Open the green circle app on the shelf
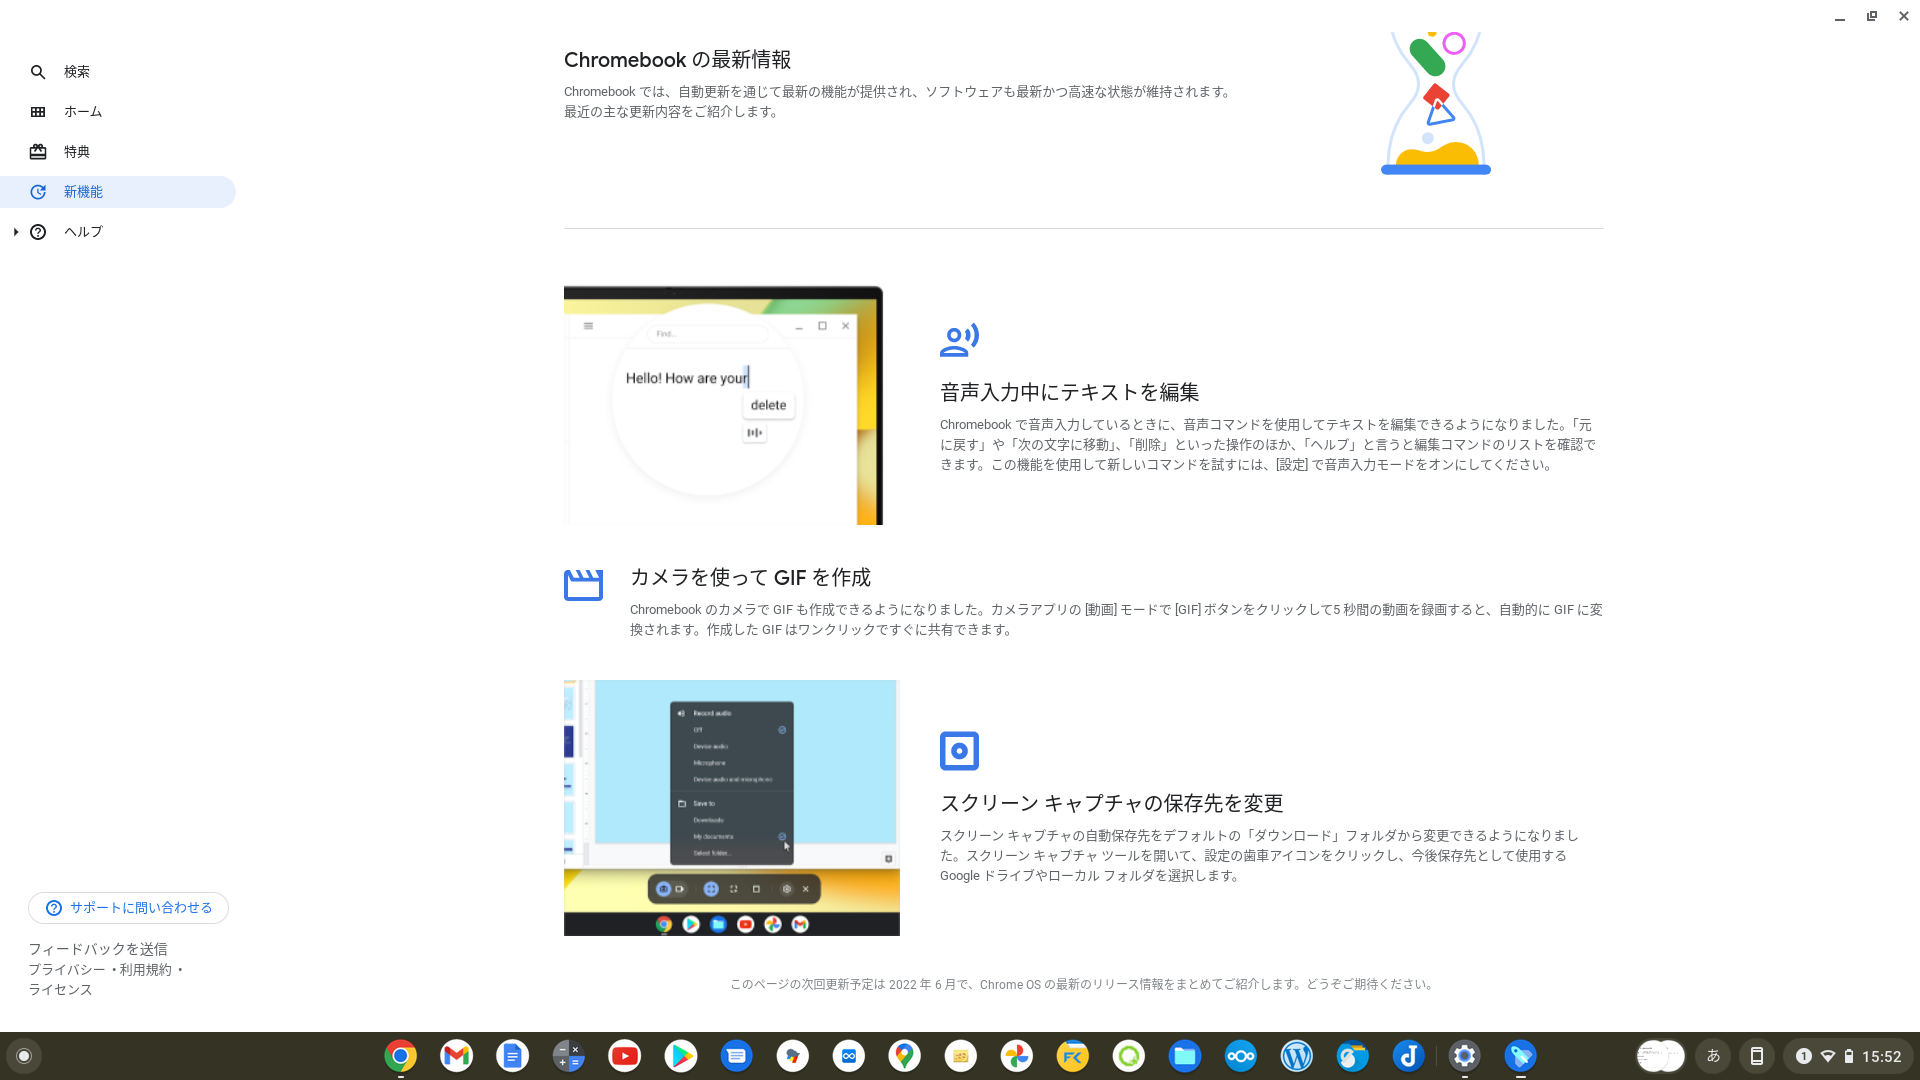Screen dimensions: 1920x1080 1129,1056
